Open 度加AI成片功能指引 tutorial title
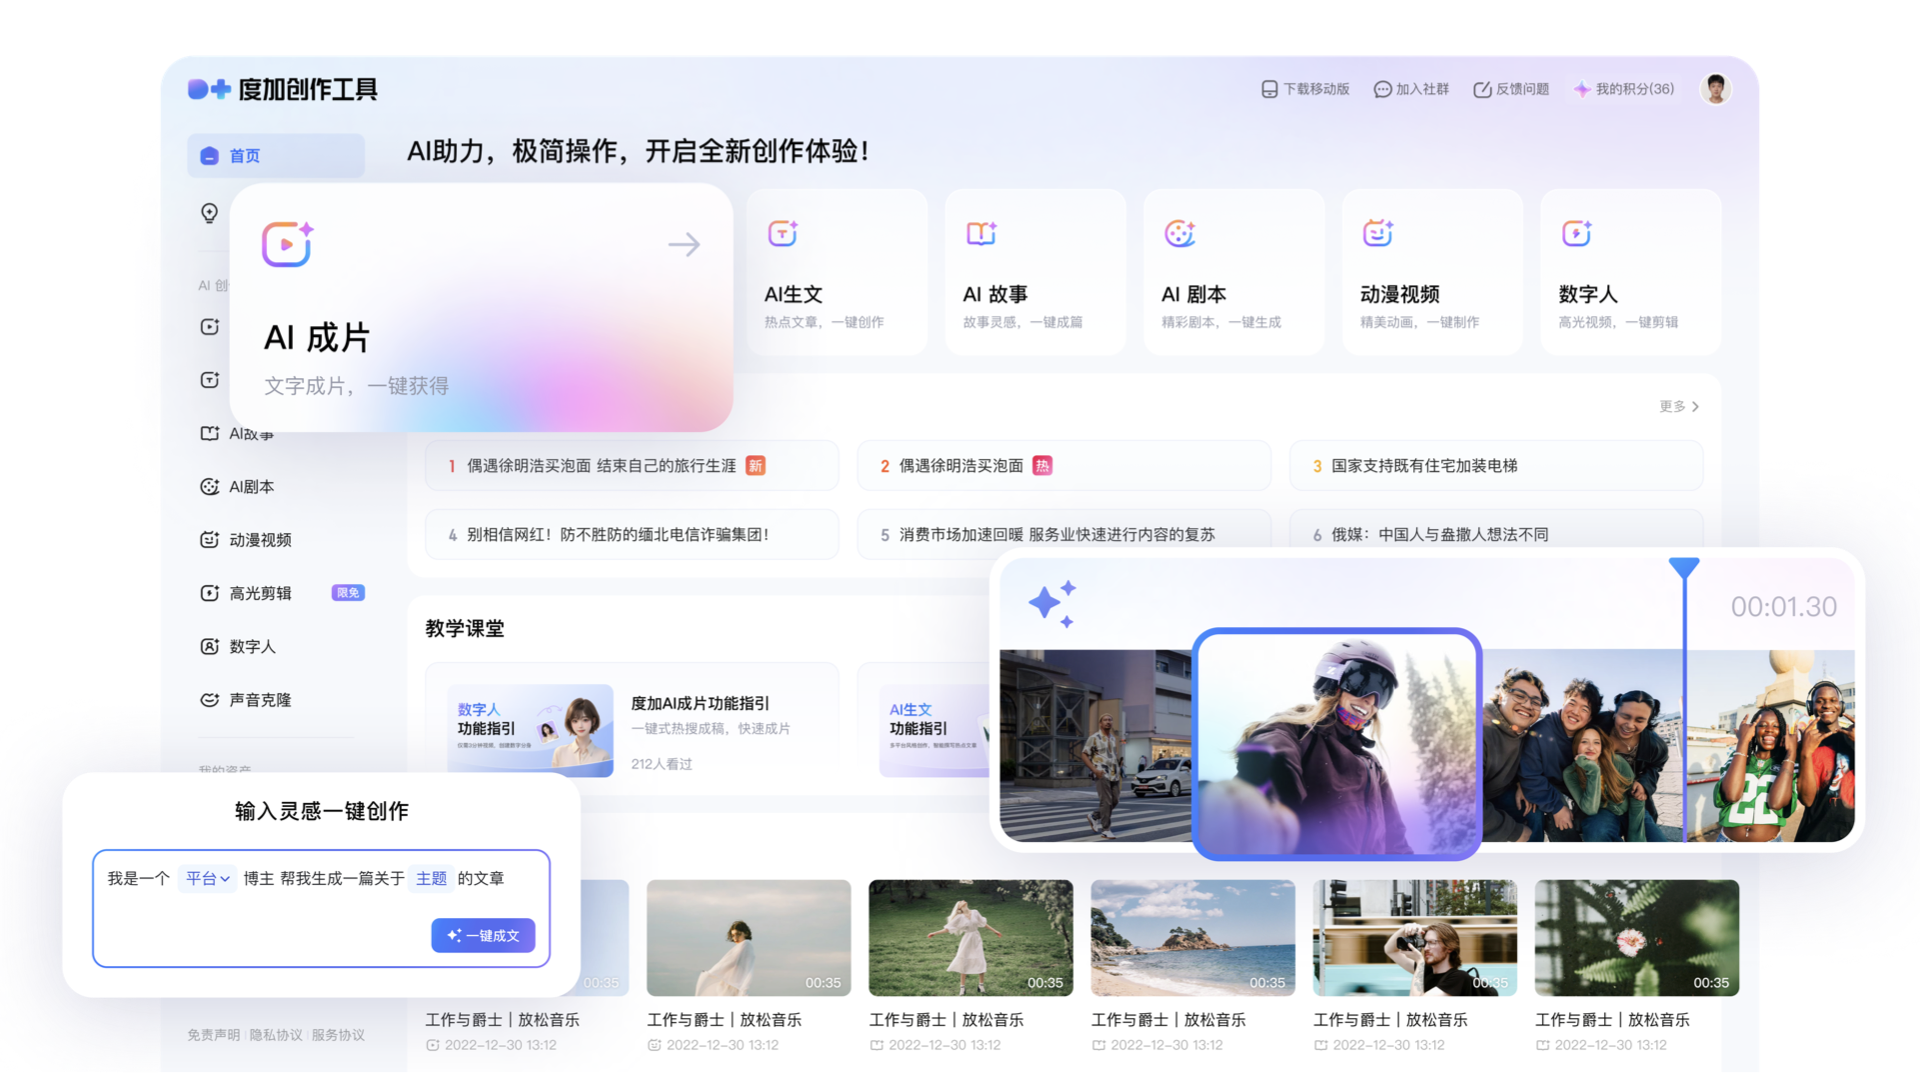The image size is (1920, 1080). pos(700,703)
